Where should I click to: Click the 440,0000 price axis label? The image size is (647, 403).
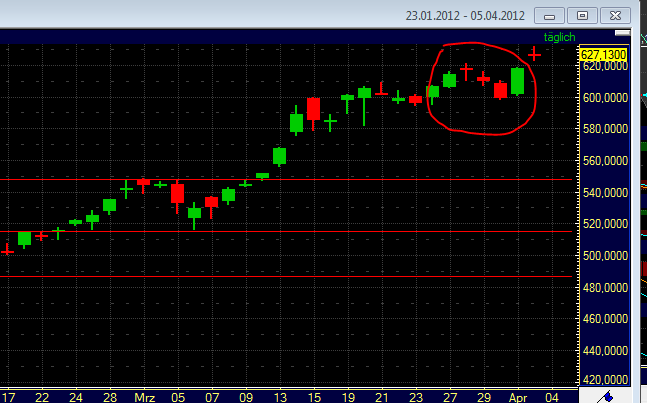point(605,350)
